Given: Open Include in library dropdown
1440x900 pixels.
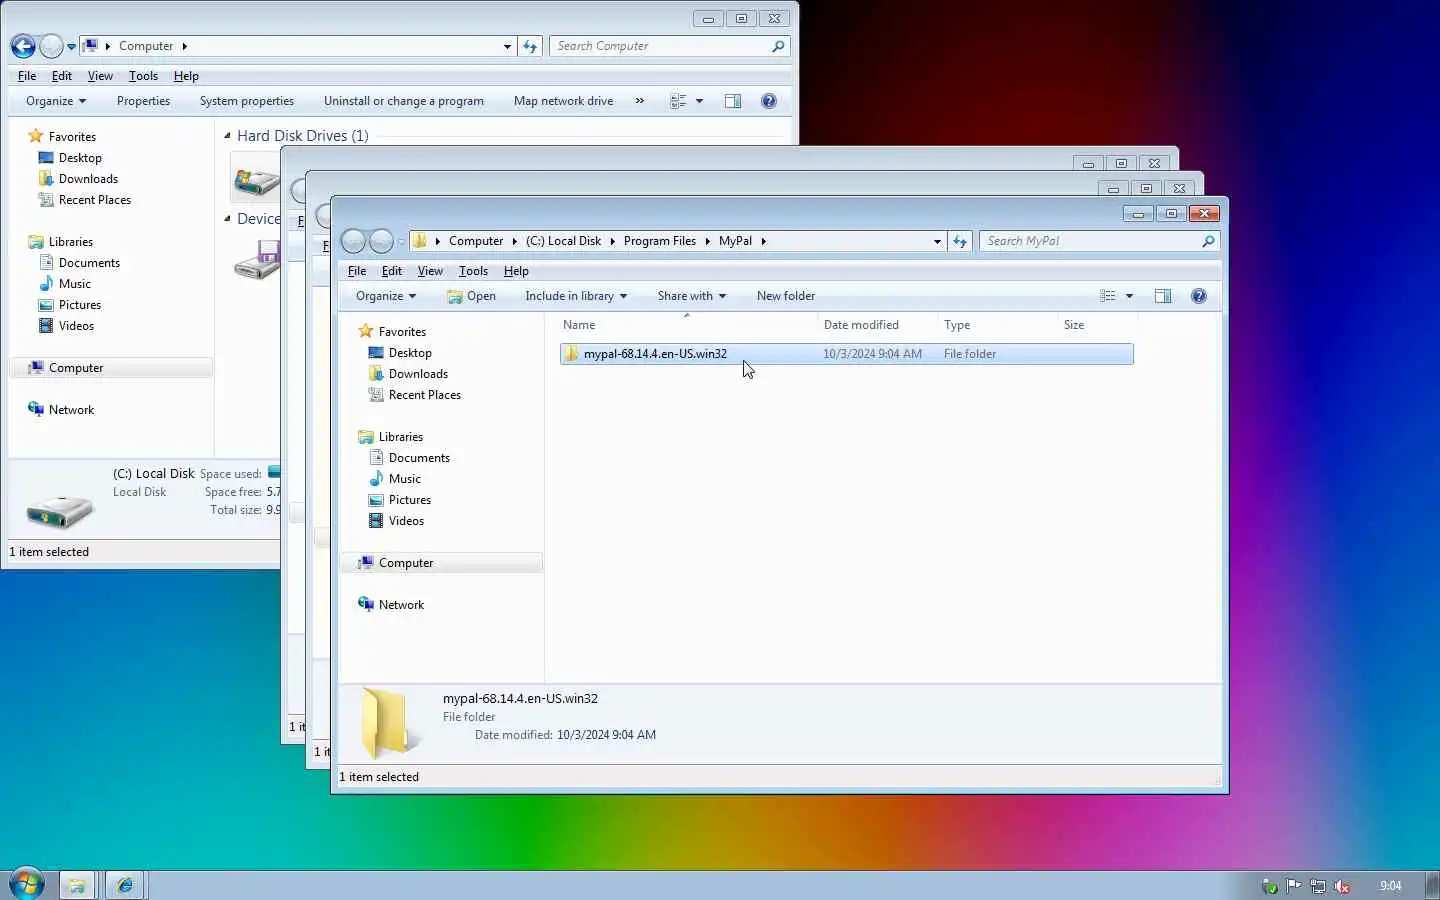Looking at the screenshot, I should (576, 296).
